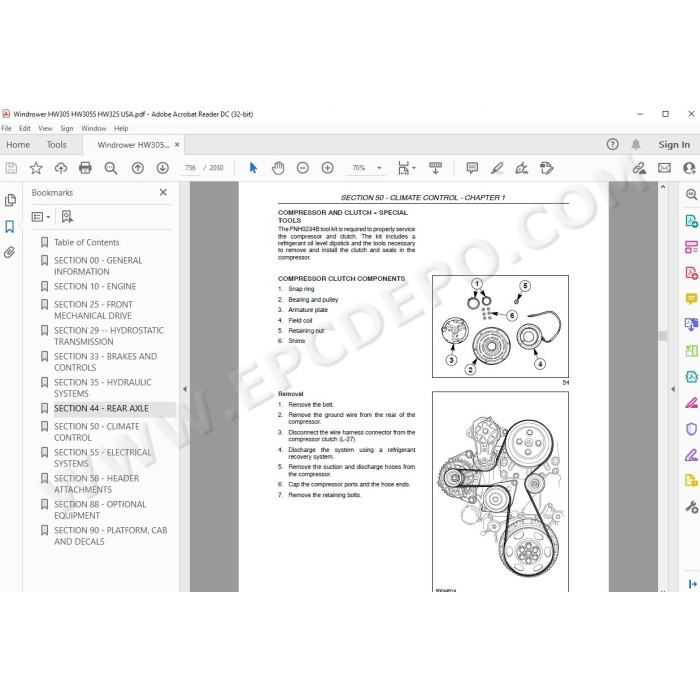Go to next page arrow
700x700 pixels.
click(x=162, y=168)
